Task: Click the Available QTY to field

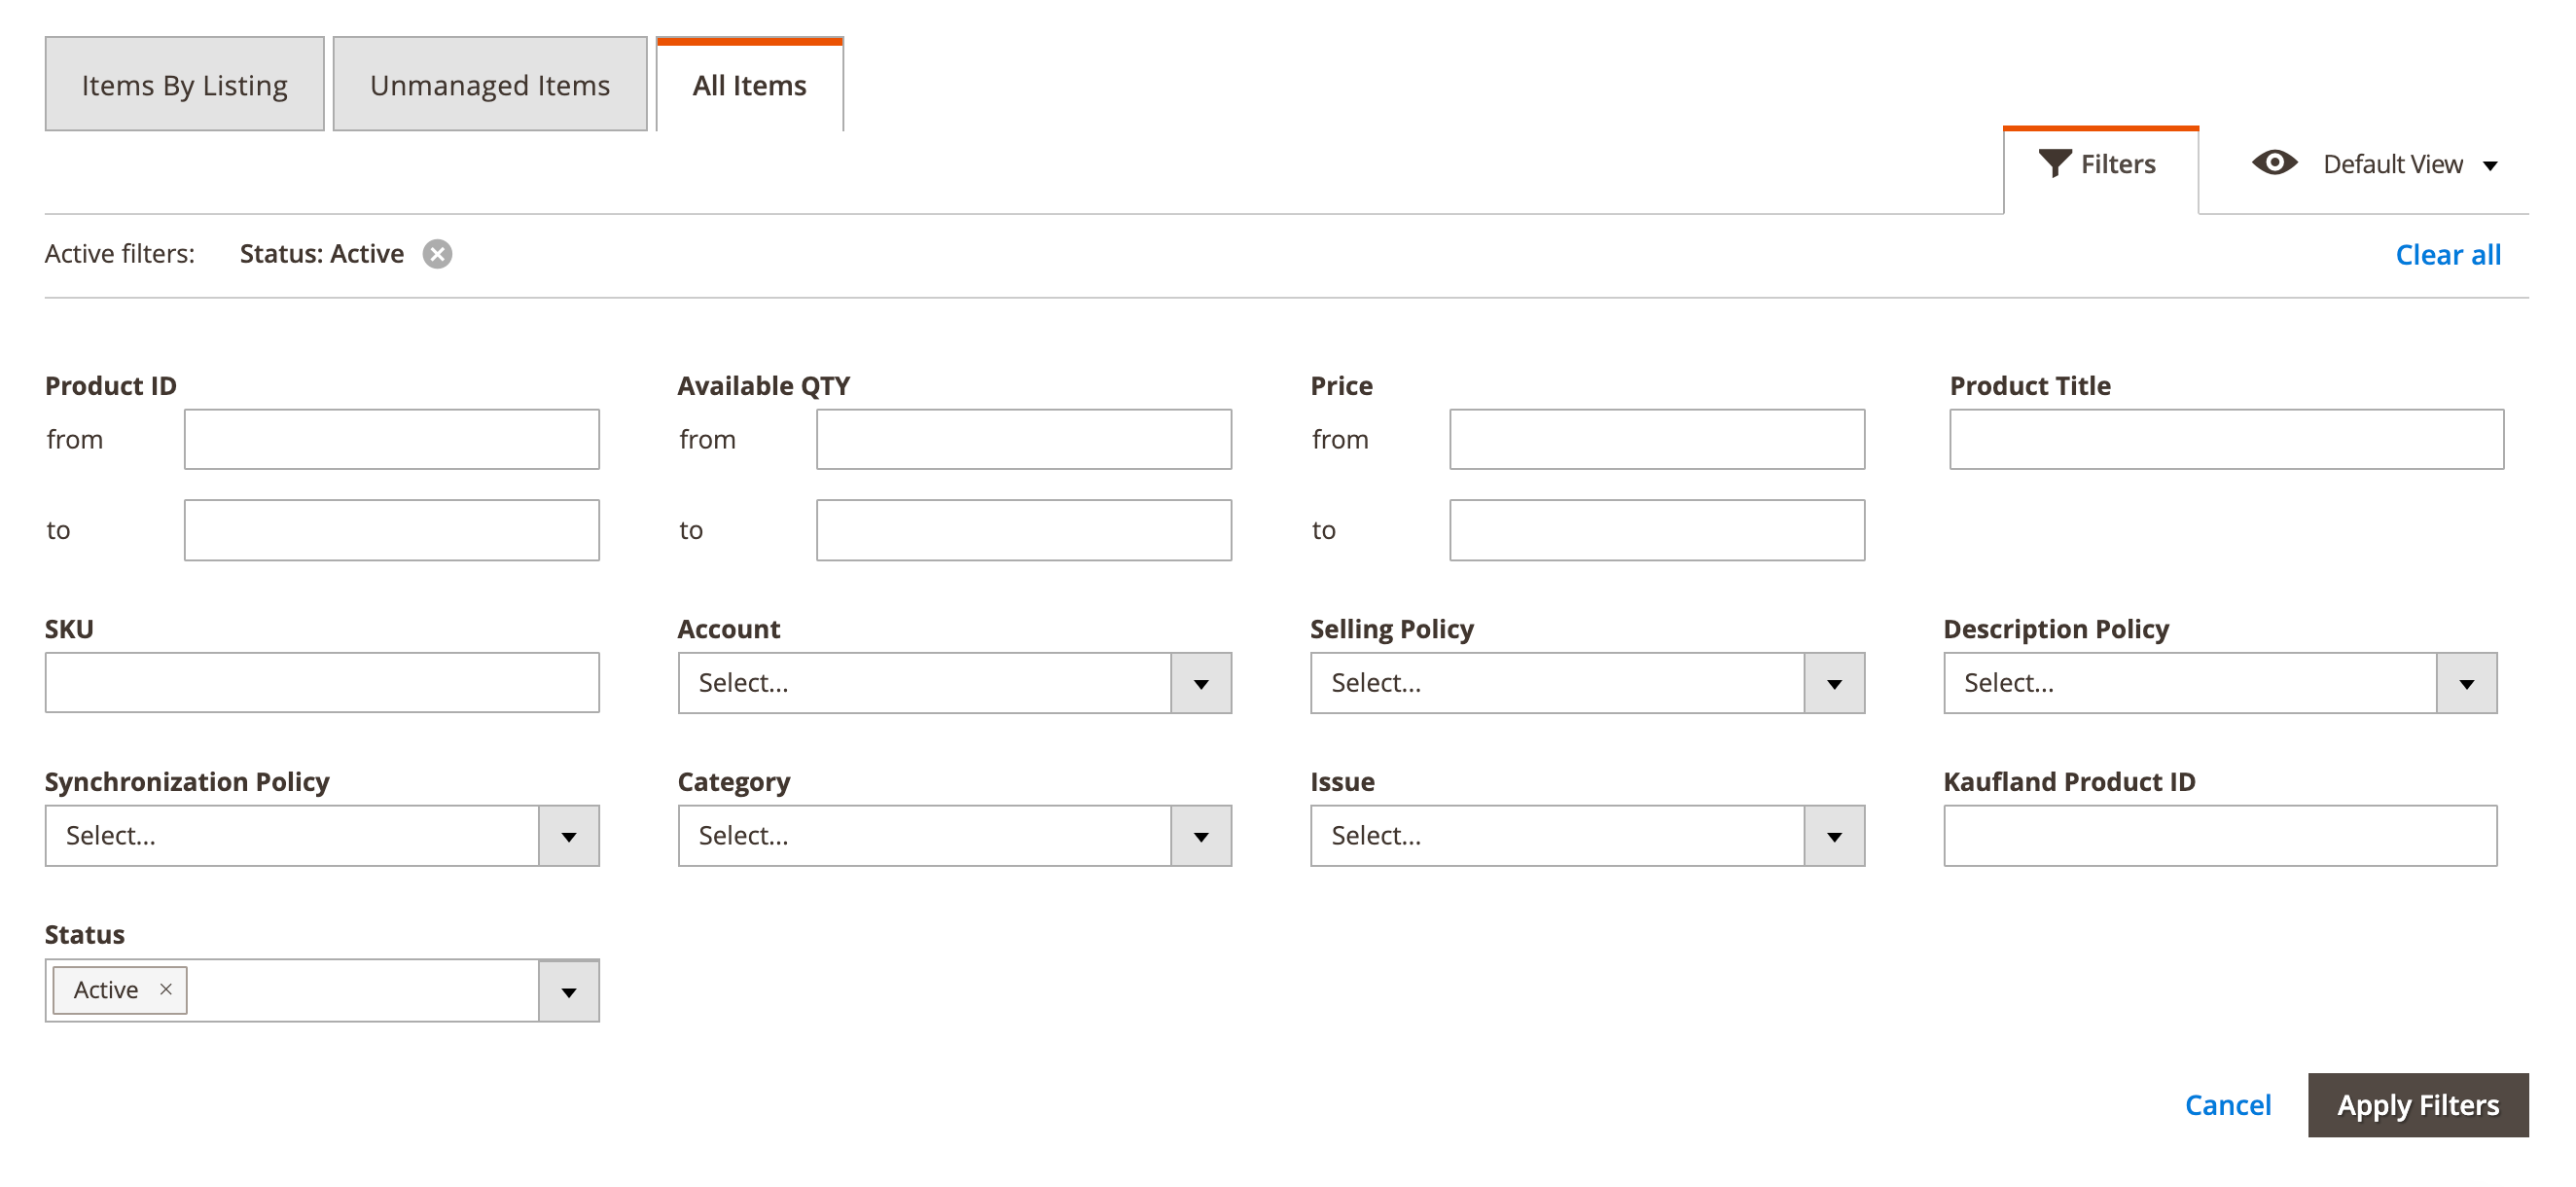Action: click(x=1024, y=530)
